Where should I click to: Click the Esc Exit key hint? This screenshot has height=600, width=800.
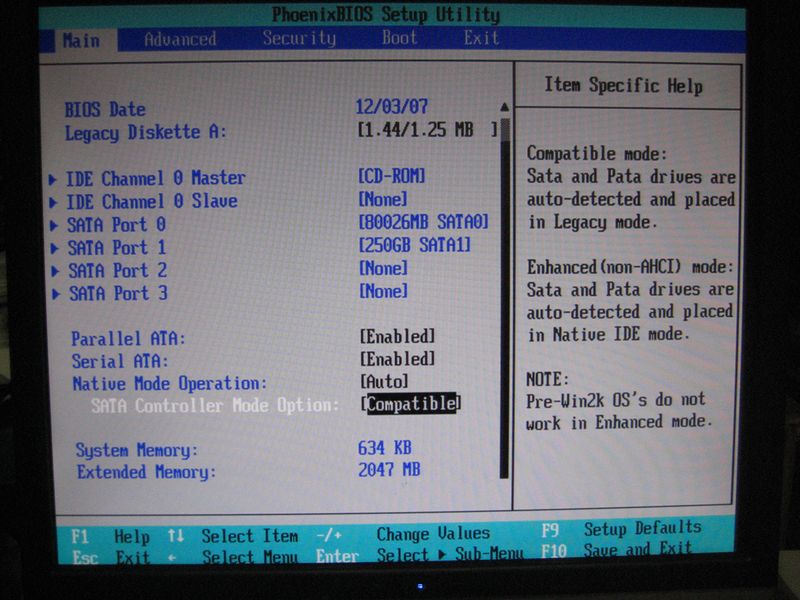pos(111,557)
